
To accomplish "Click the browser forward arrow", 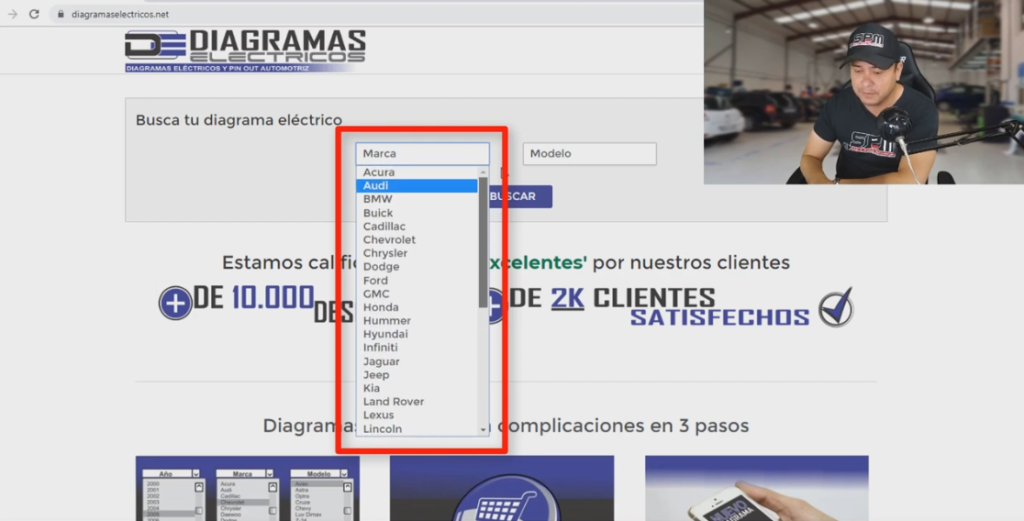I will click(x=12, y=14).
